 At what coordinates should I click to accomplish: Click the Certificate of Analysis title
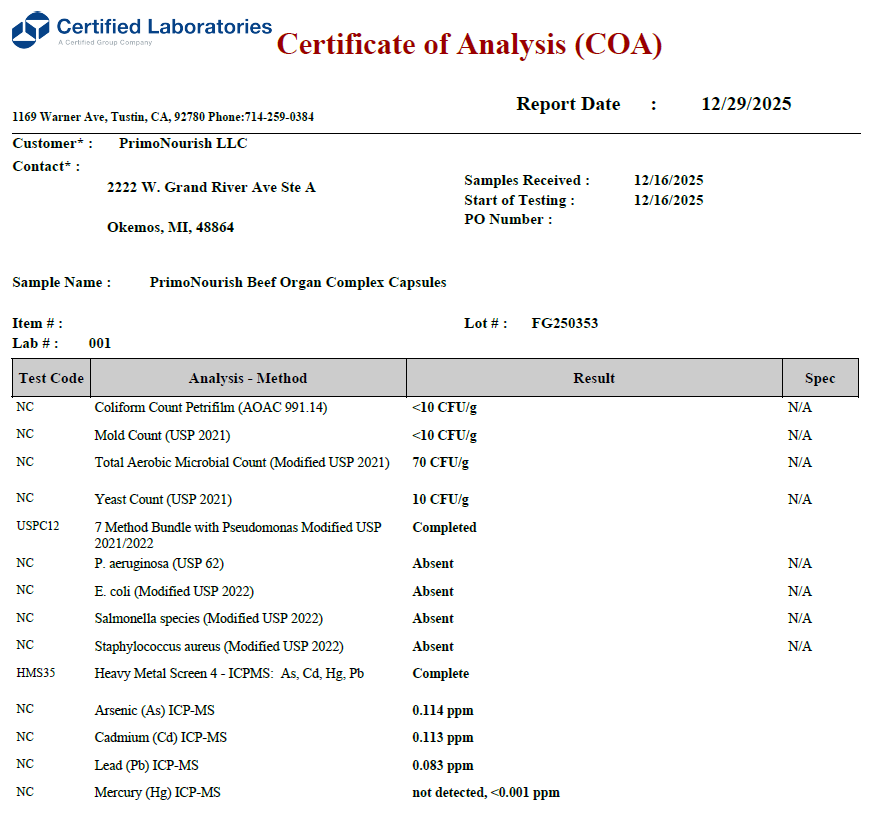pos(468,44)
